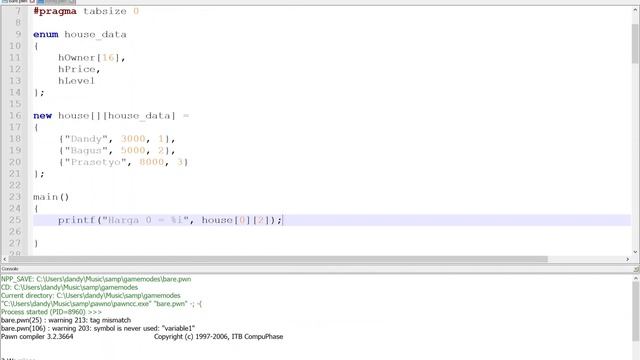Image resolution: width=640 pixels, height=360 pixels.
Task: Click the console vertical scrollbar thumb
Action: pyautogui.click(x=636, y=311)
